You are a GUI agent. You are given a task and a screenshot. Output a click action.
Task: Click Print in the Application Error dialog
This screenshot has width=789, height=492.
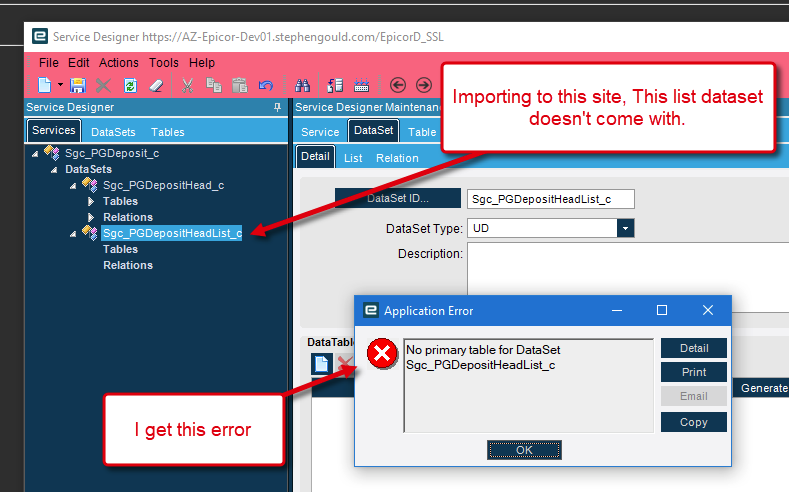[x=694, y=372]
